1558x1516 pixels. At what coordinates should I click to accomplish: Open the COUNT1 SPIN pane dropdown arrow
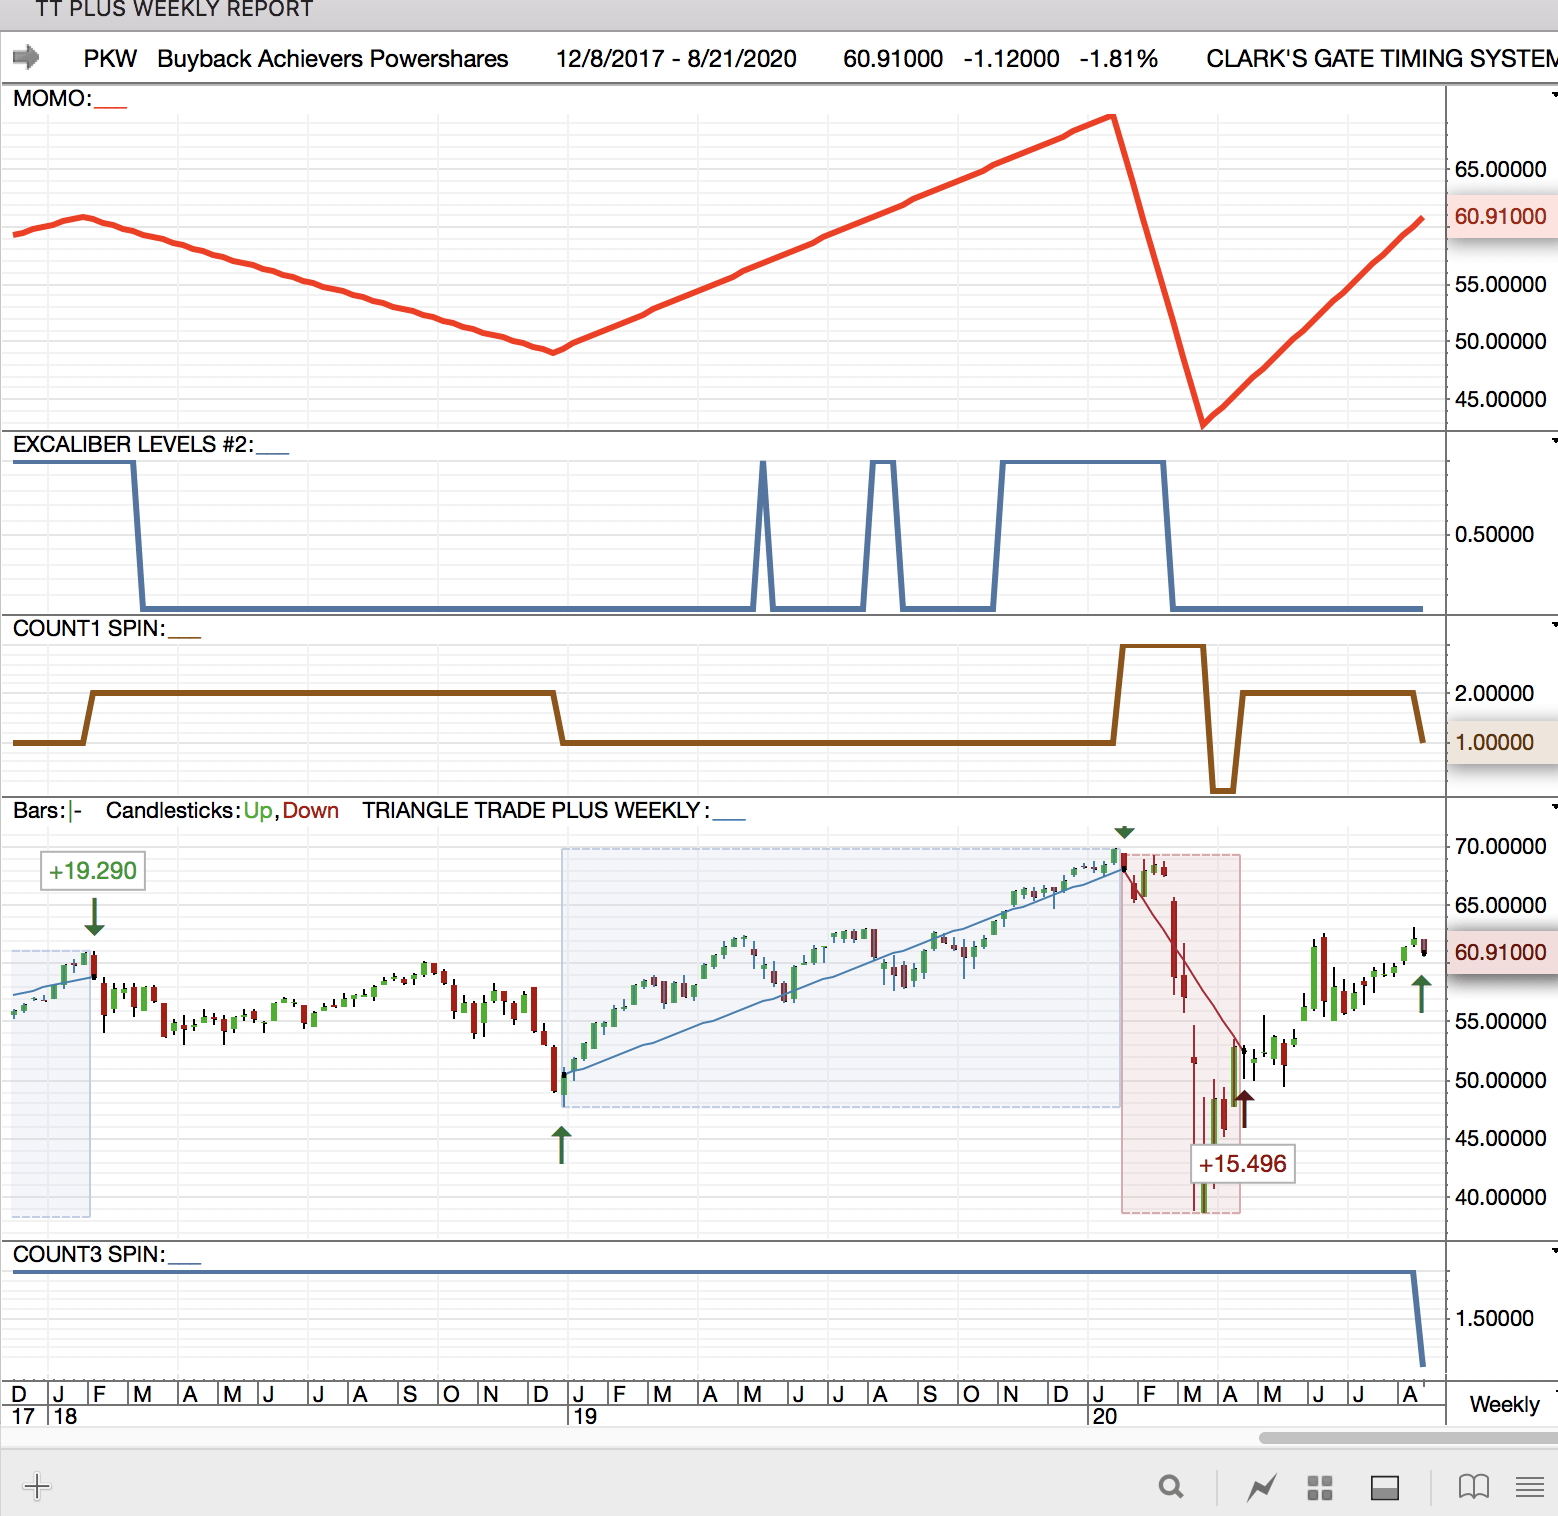1553,625
